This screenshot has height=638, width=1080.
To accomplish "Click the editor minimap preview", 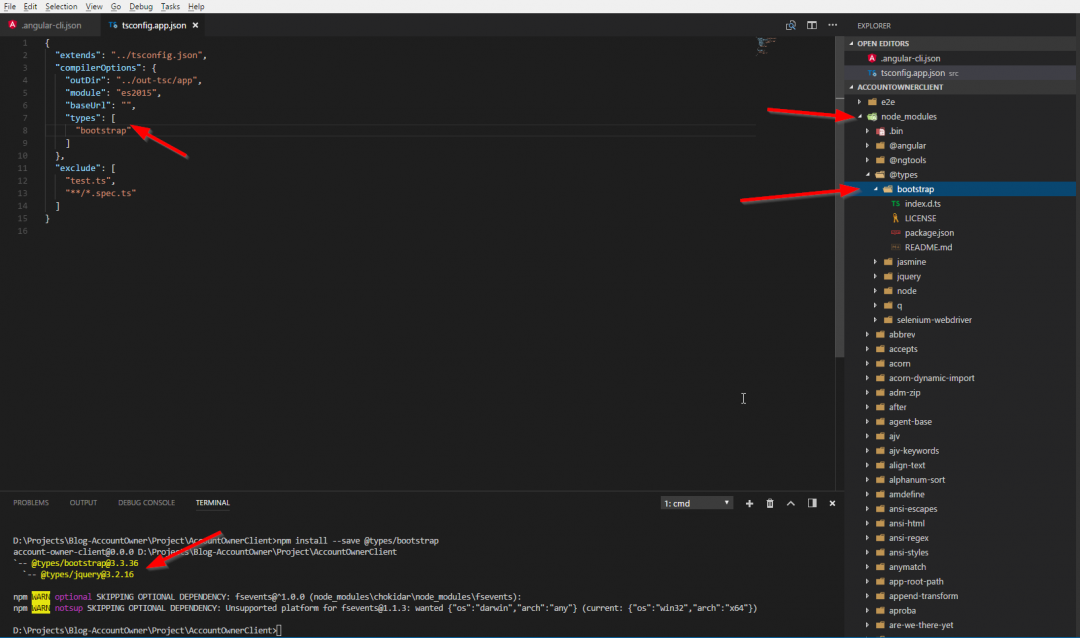I will (x=768, y=44).
